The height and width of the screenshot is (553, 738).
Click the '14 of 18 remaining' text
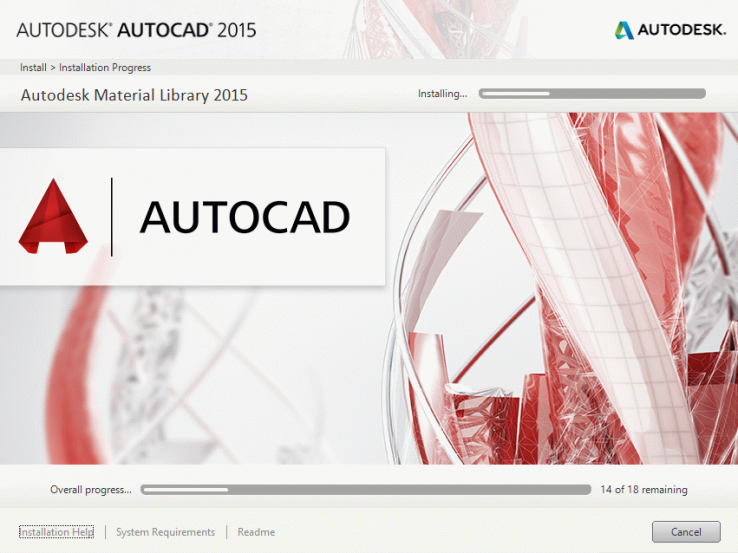[643, 489]
